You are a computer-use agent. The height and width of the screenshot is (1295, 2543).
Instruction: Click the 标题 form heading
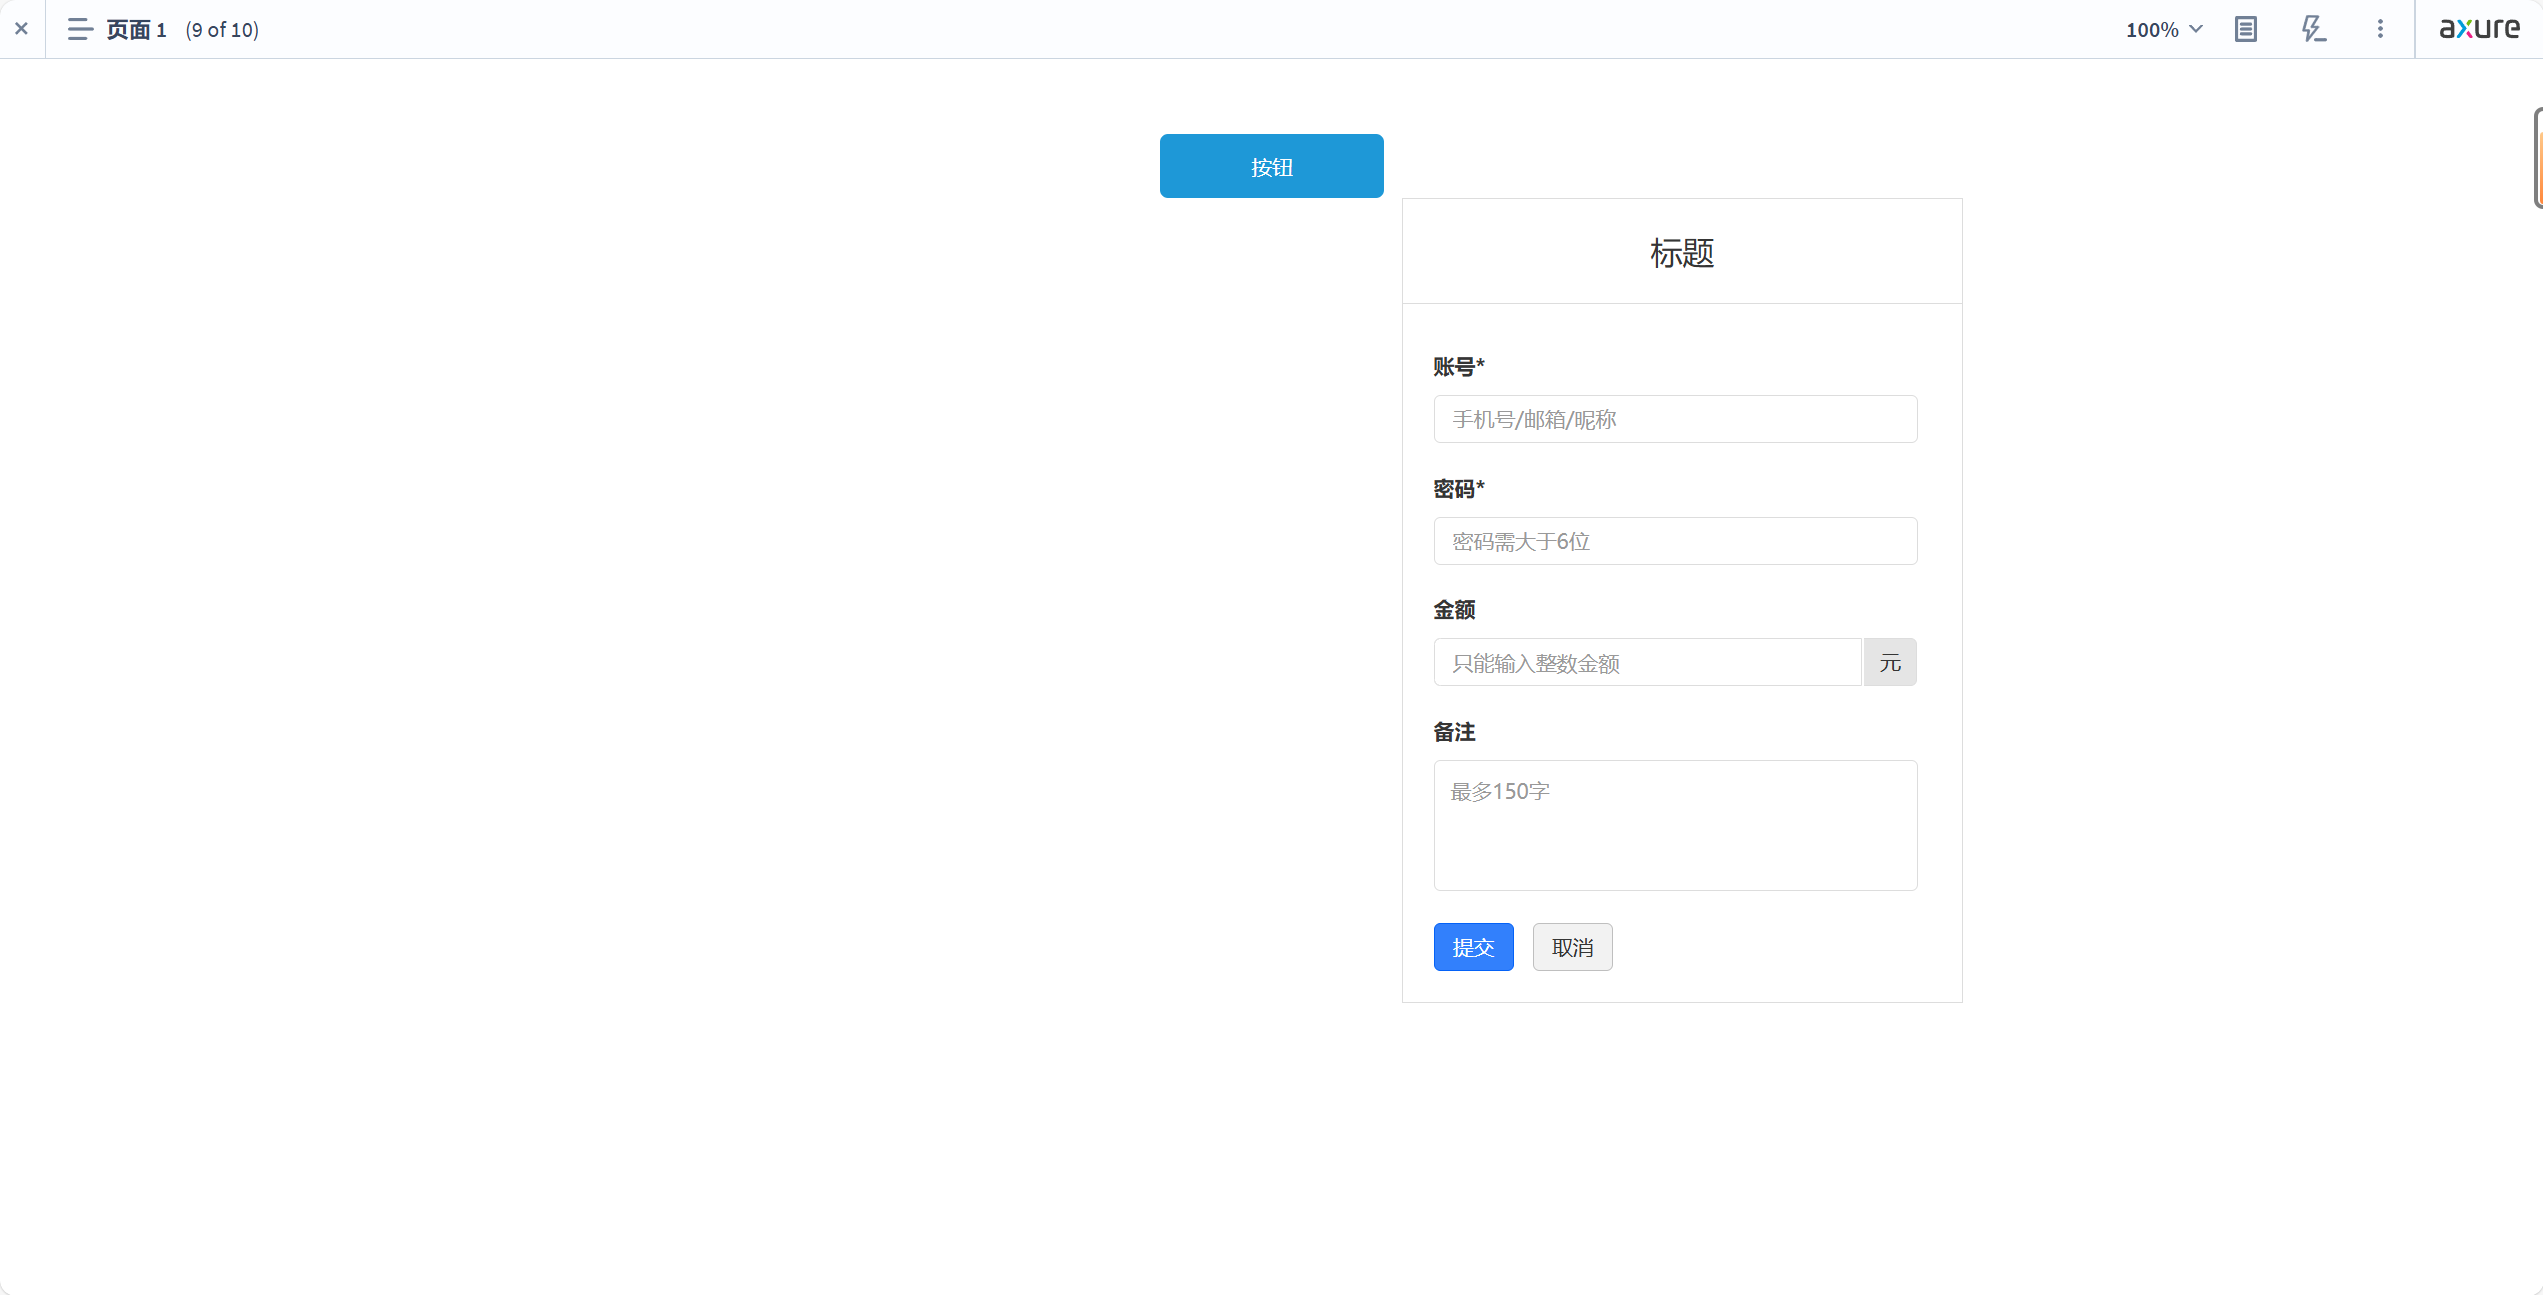(x=1682, y=253)
